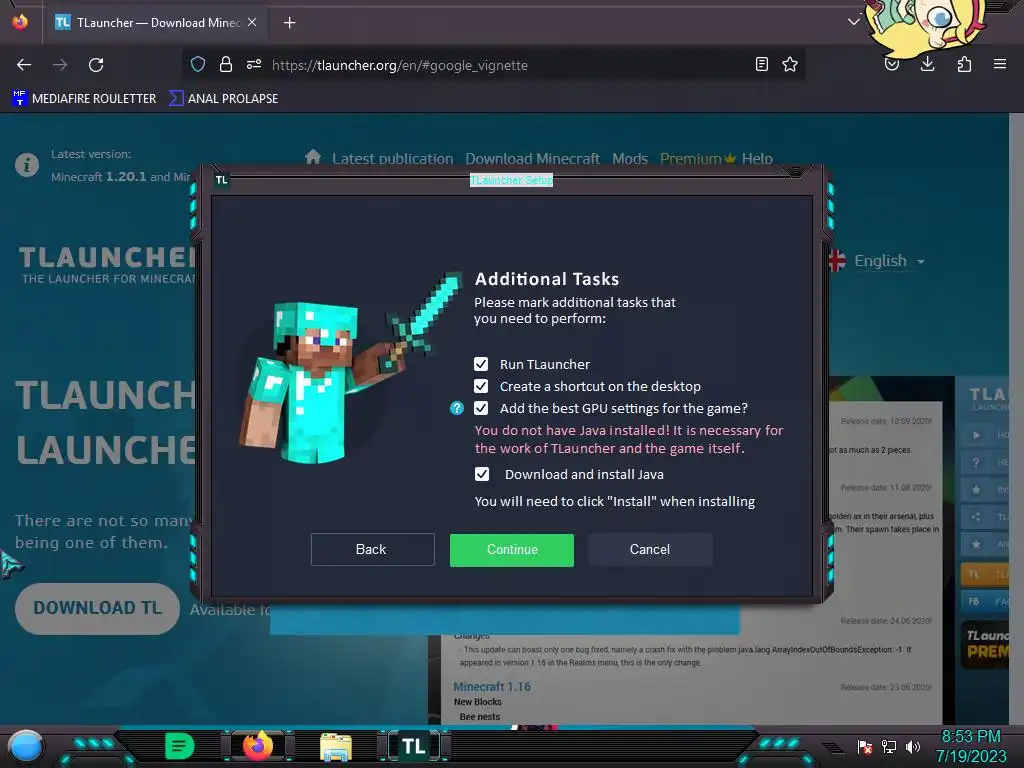
Task: Open the MEDIAFIRE ROULETTER bookmark
Action: 85,99
